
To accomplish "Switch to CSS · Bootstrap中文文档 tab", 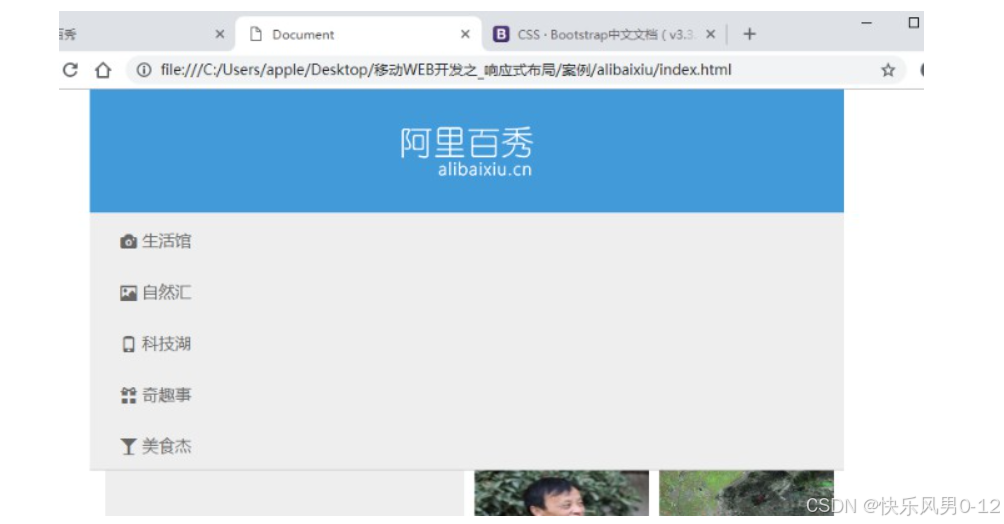I will coord(604,34).
